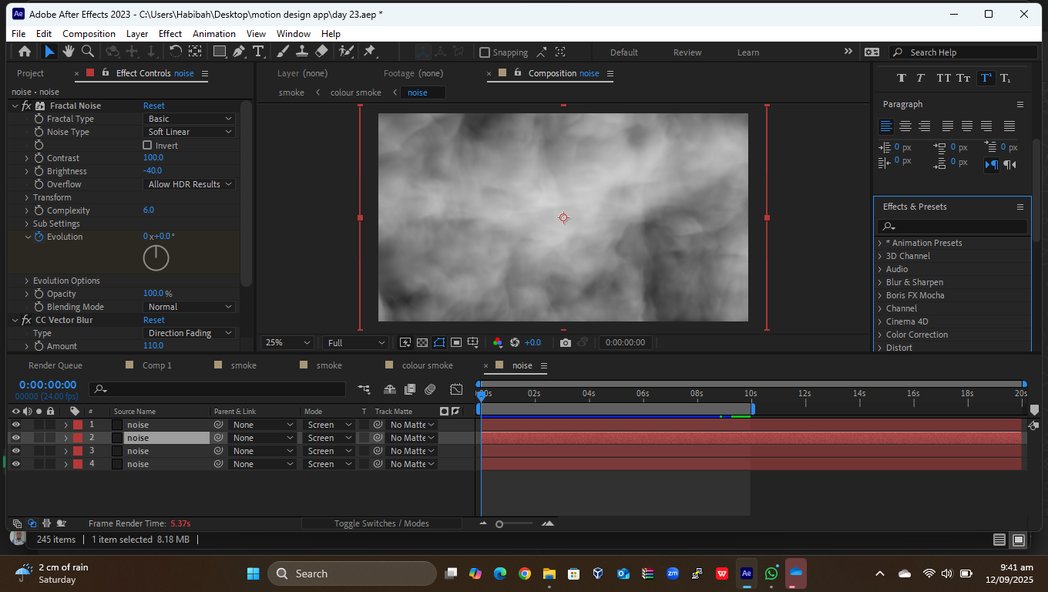Open the 25% magnification dropdown
1048x592 pixels.
(x=287, y=342)
